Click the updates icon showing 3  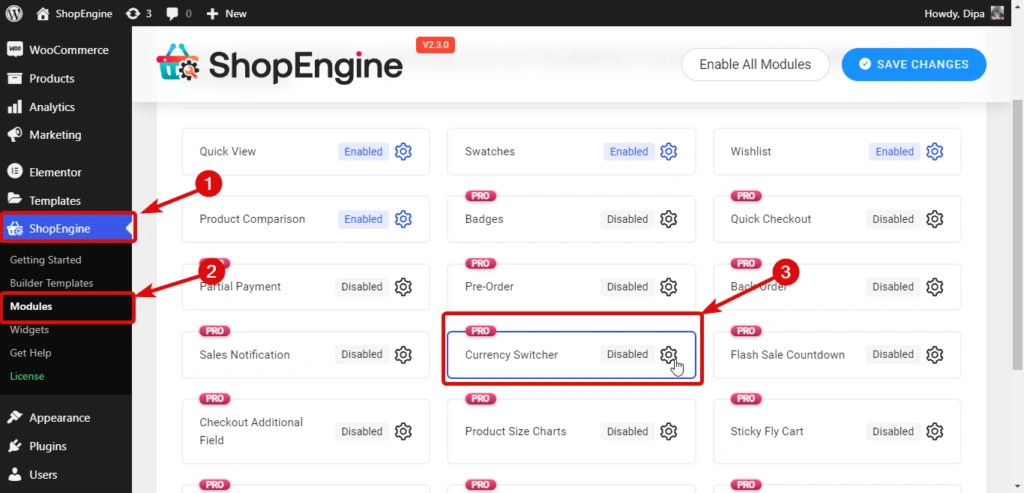click(x=139, y=14)
